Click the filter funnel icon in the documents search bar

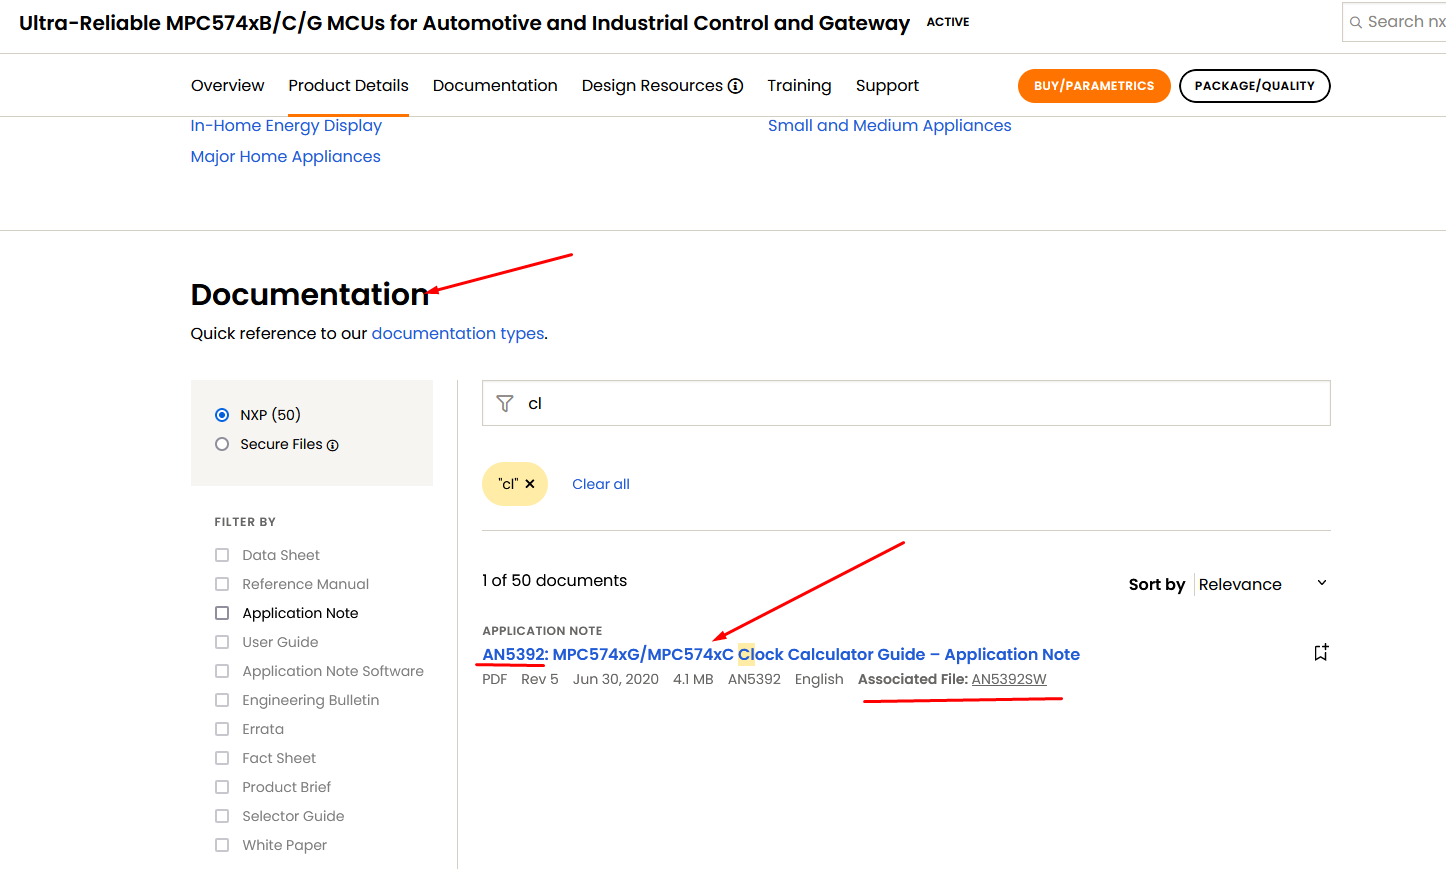[505, 403]
